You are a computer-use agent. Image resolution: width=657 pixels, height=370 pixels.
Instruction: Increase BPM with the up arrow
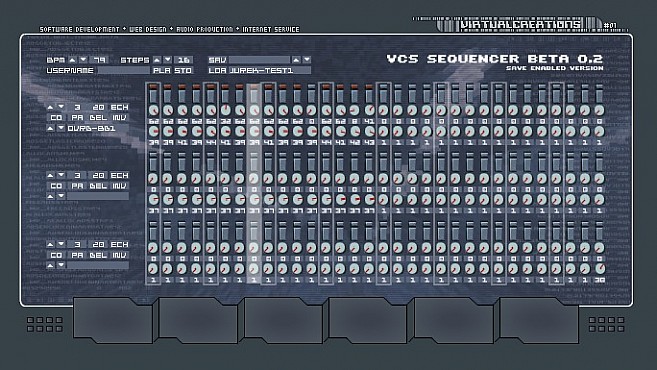click(72, 60)
